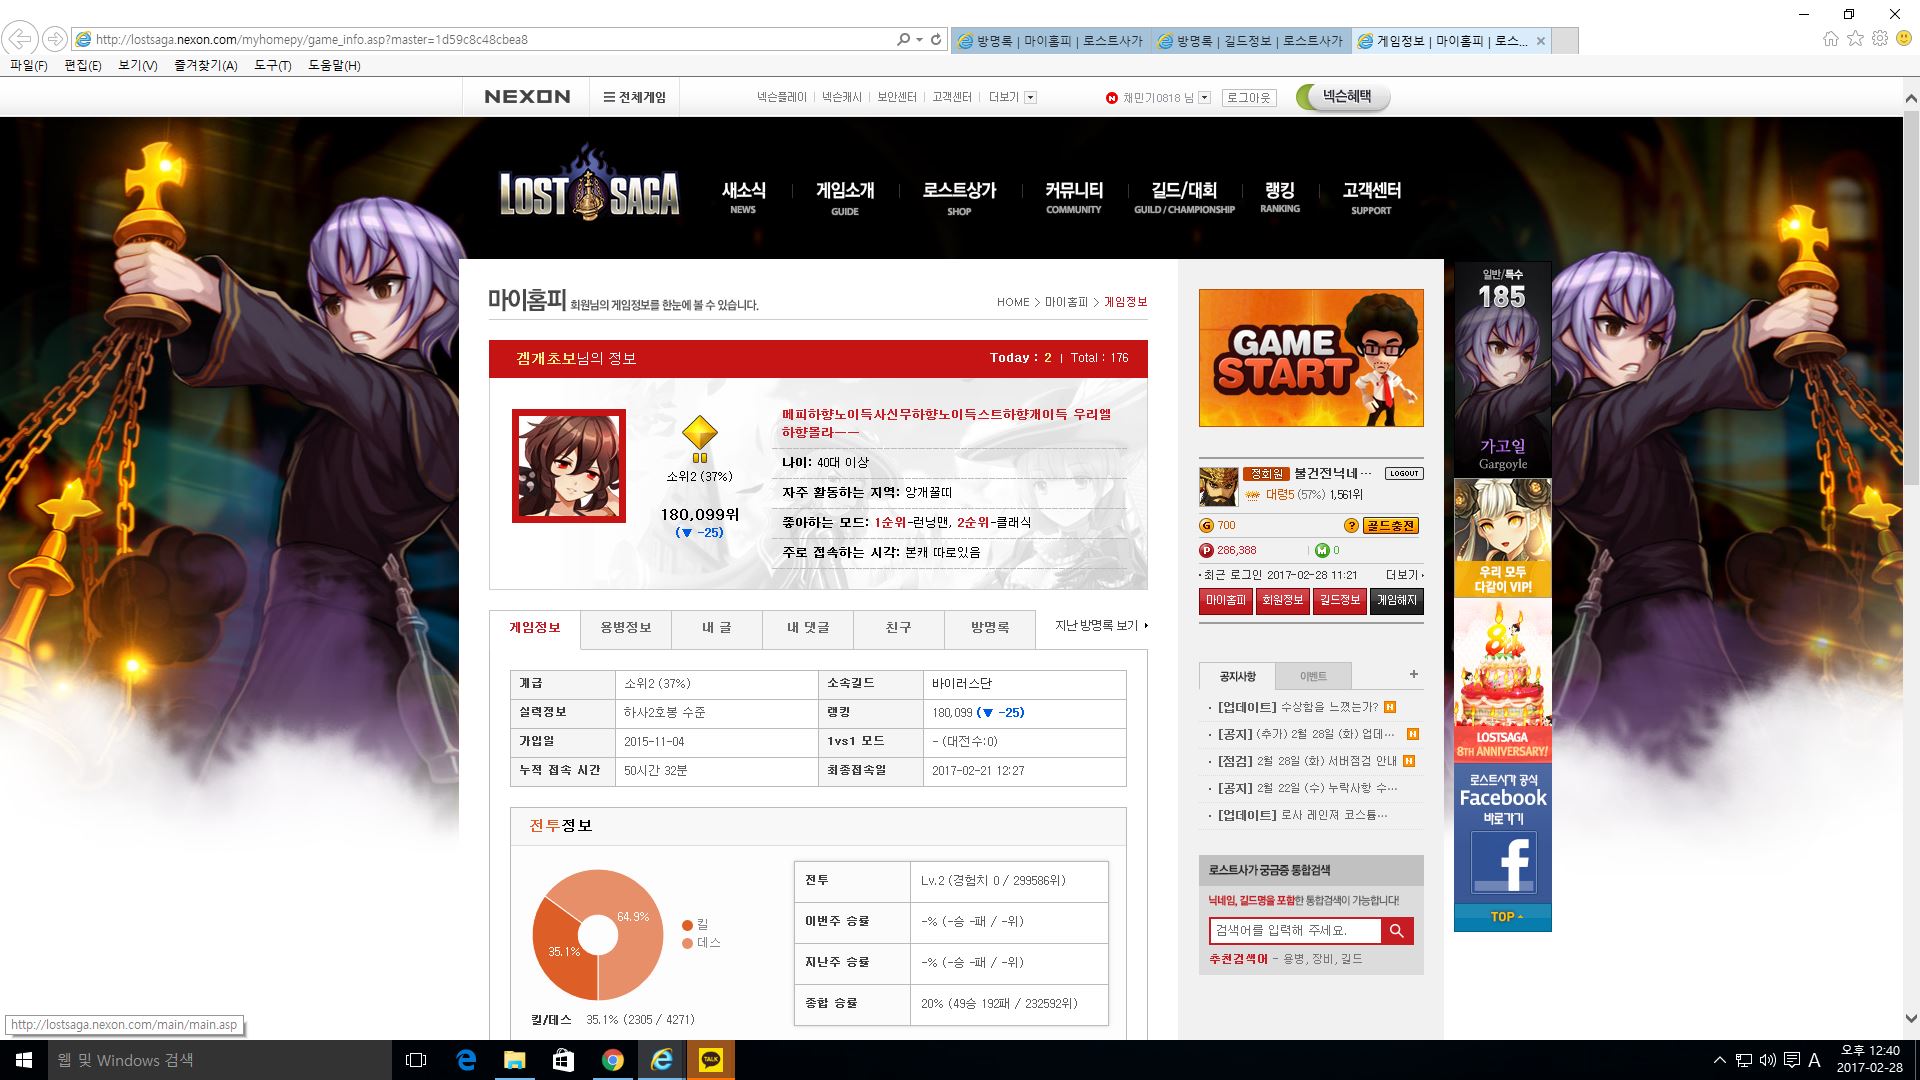Open the browser Tools gear icon
This screenshot has height=1080, width=1920.
coord(1880,39)
